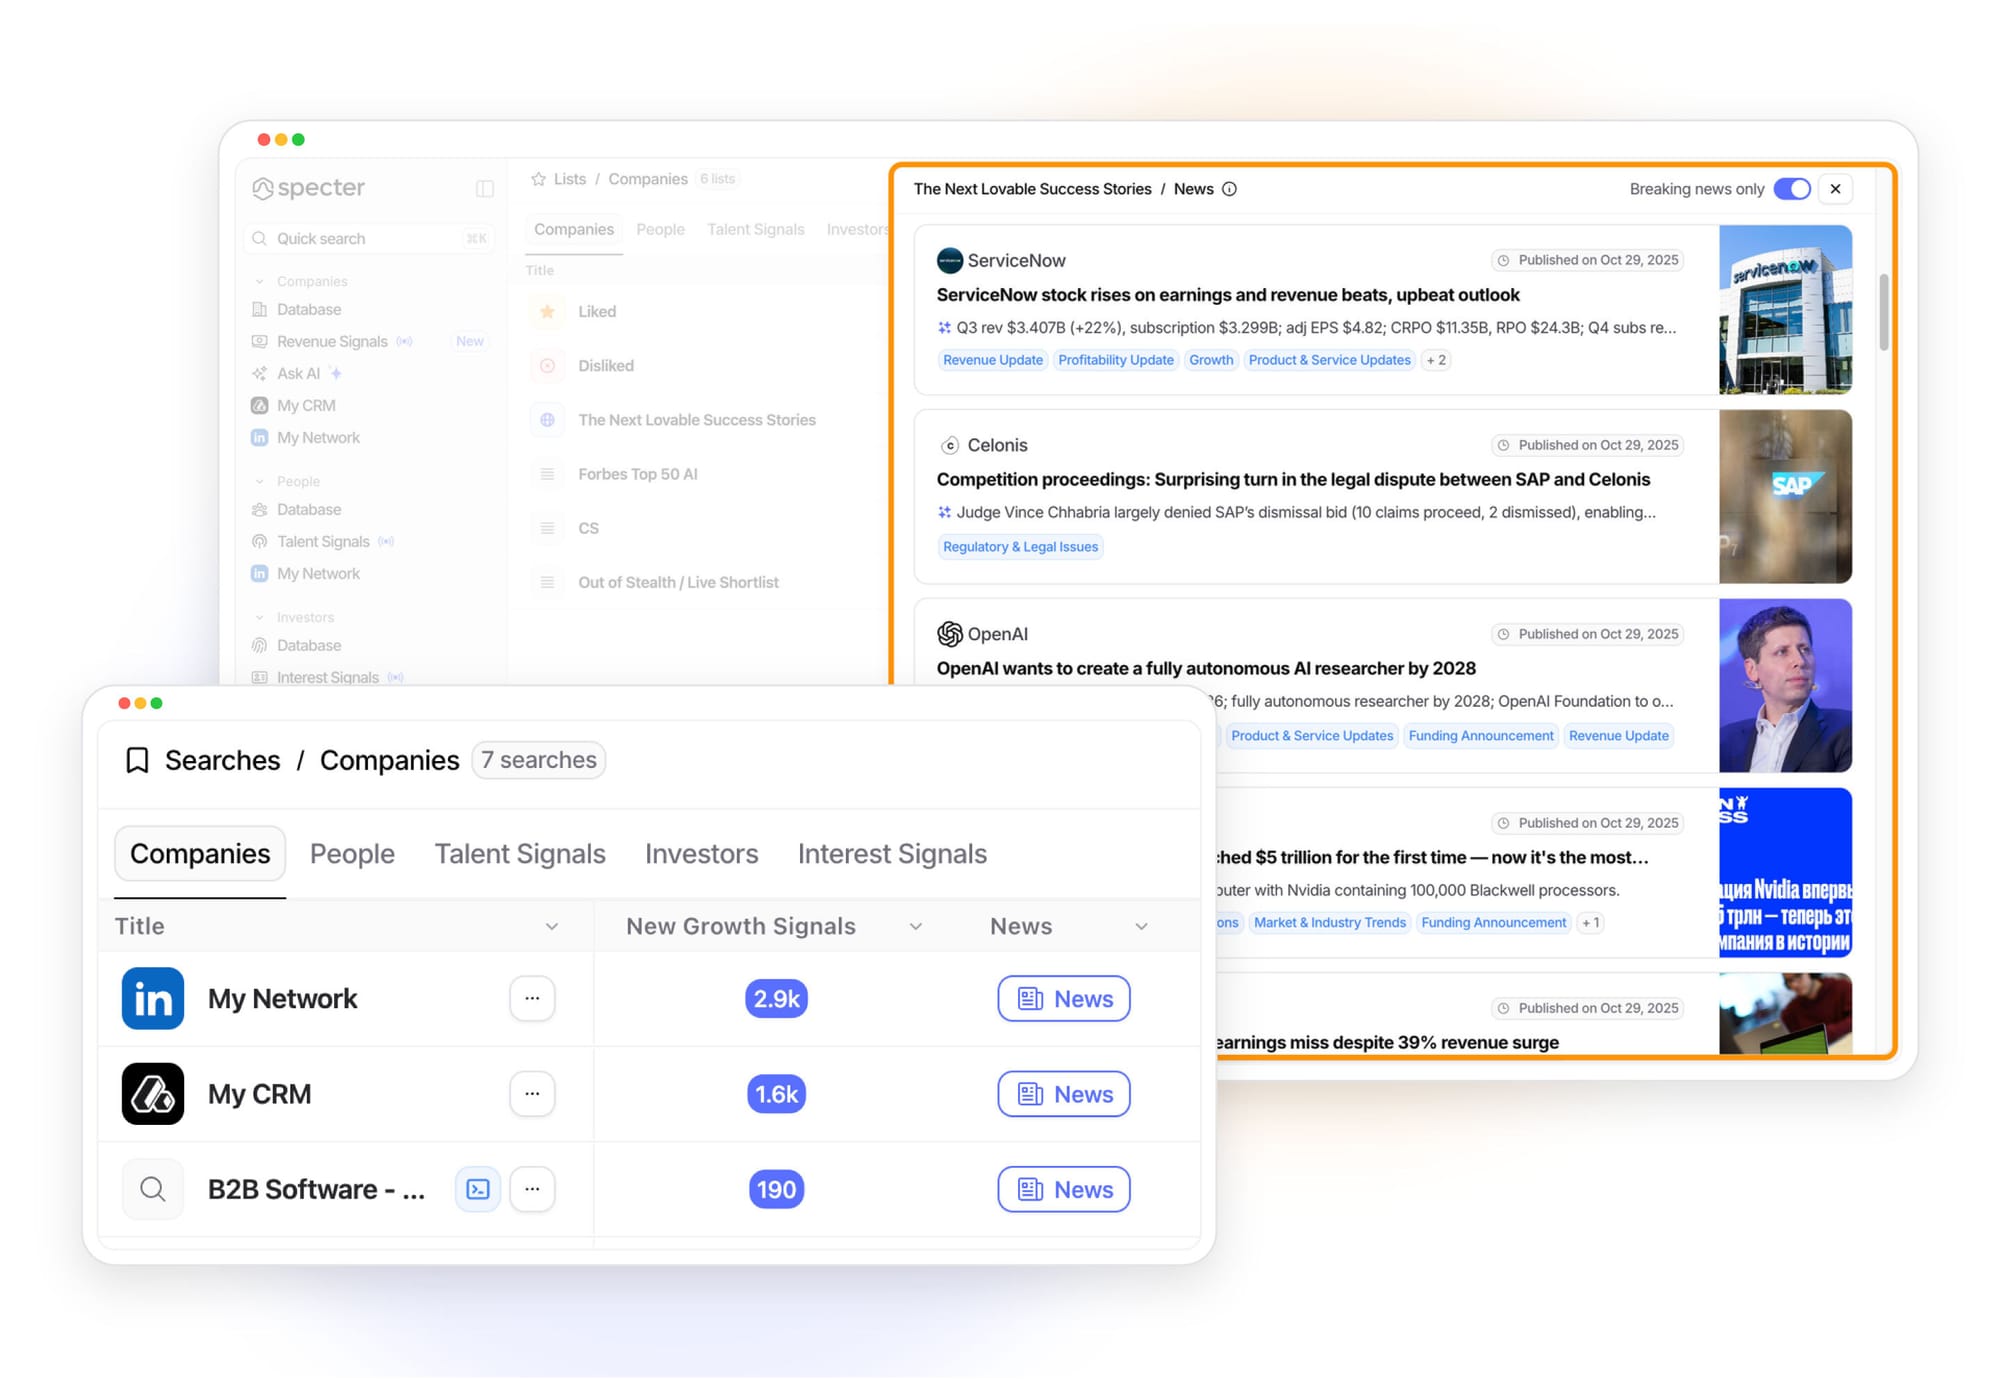Expand the Title column dropdown
The width and height of the screenshot is (2000, 1379).
pyautogui.click(x=551, y=927)
